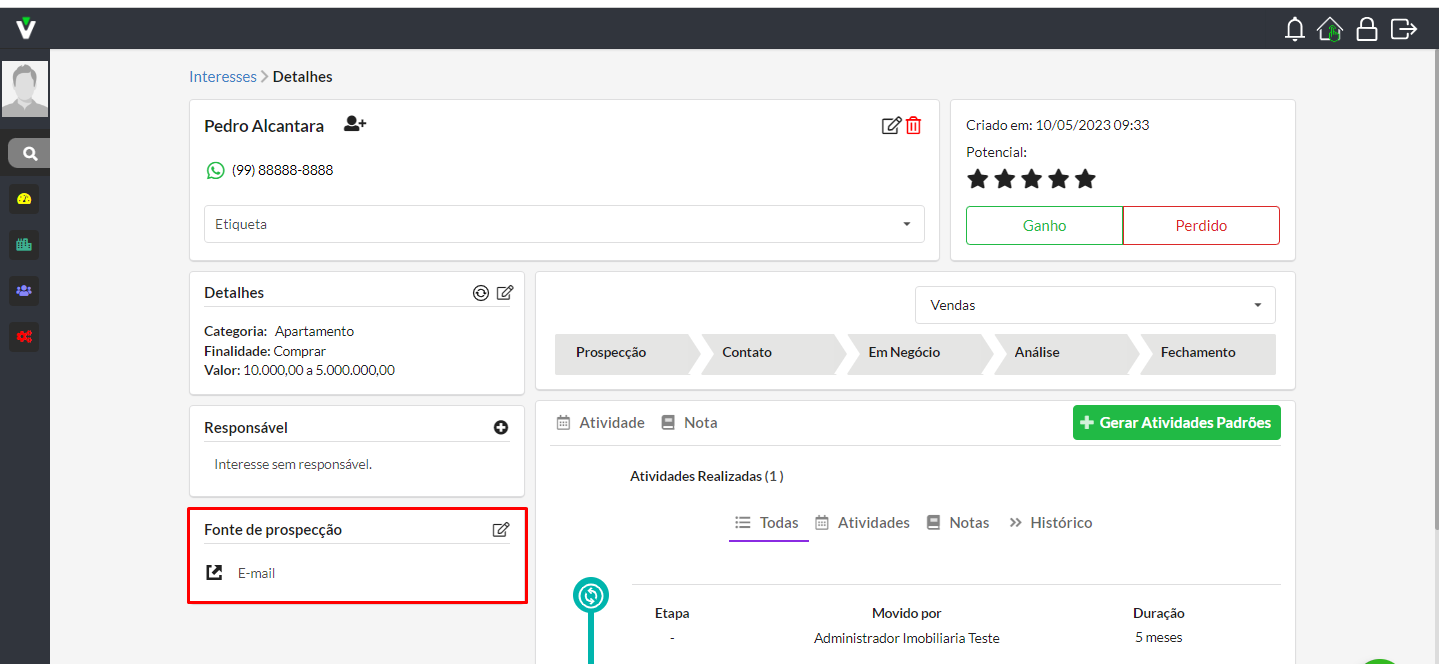Delete the interest with the red trash icon
The image size is (1439, 664).
coord(913,125)
